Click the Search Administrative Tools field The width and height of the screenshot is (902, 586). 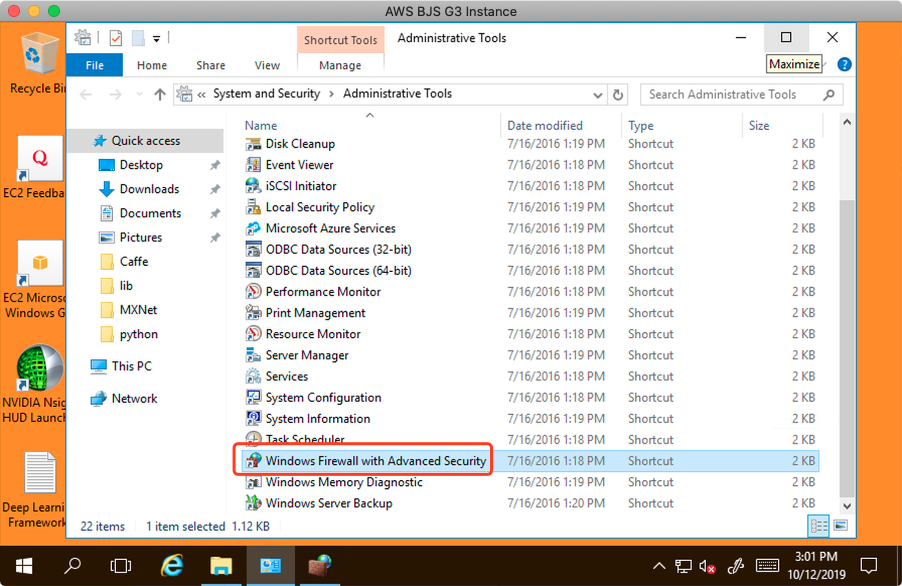730,95
